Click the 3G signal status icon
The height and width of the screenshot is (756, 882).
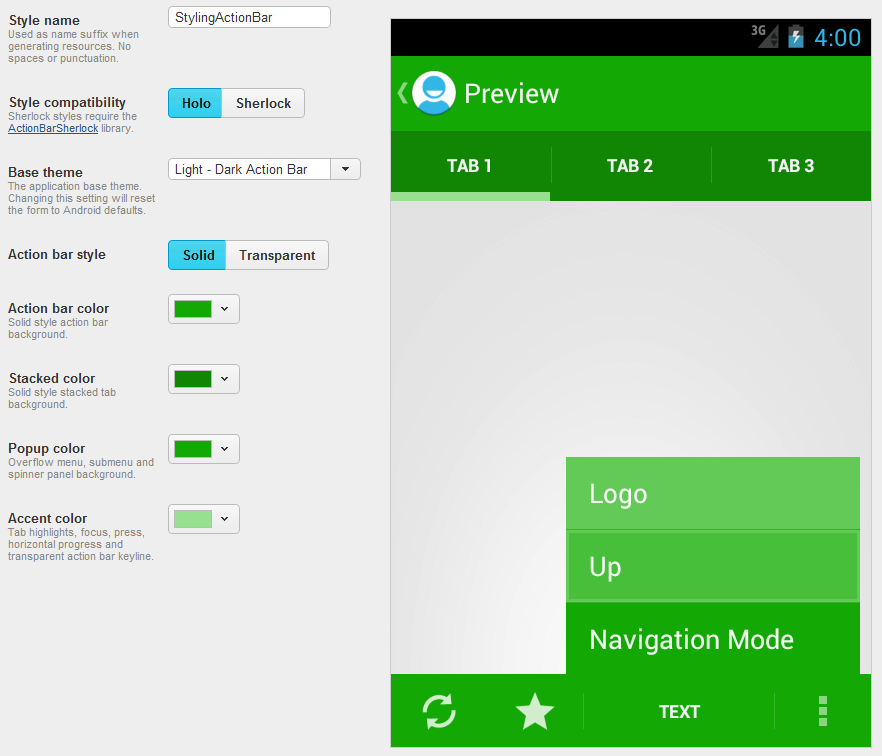pyautogui.click(x=765, y=37)
